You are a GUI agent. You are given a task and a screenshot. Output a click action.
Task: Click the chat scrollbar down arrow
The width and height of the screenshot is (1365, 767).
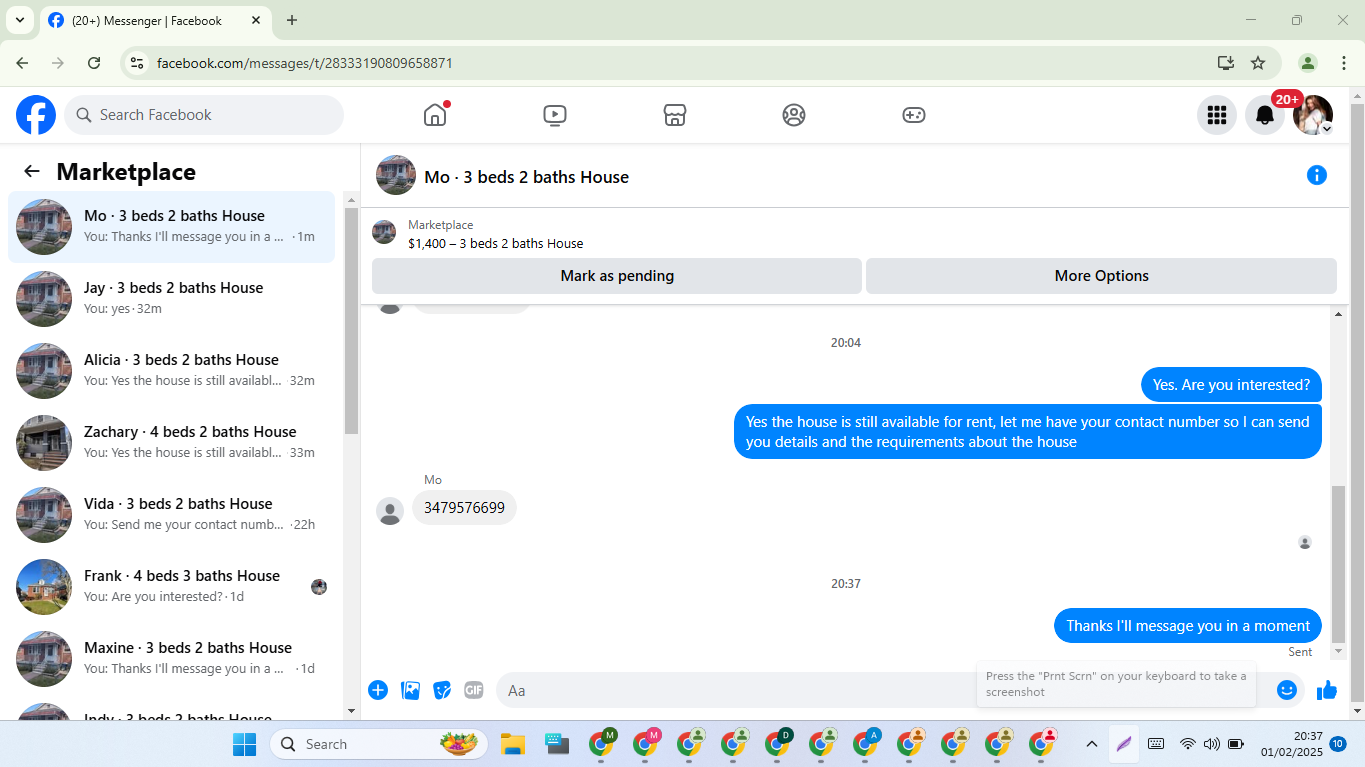point(1339,651)
